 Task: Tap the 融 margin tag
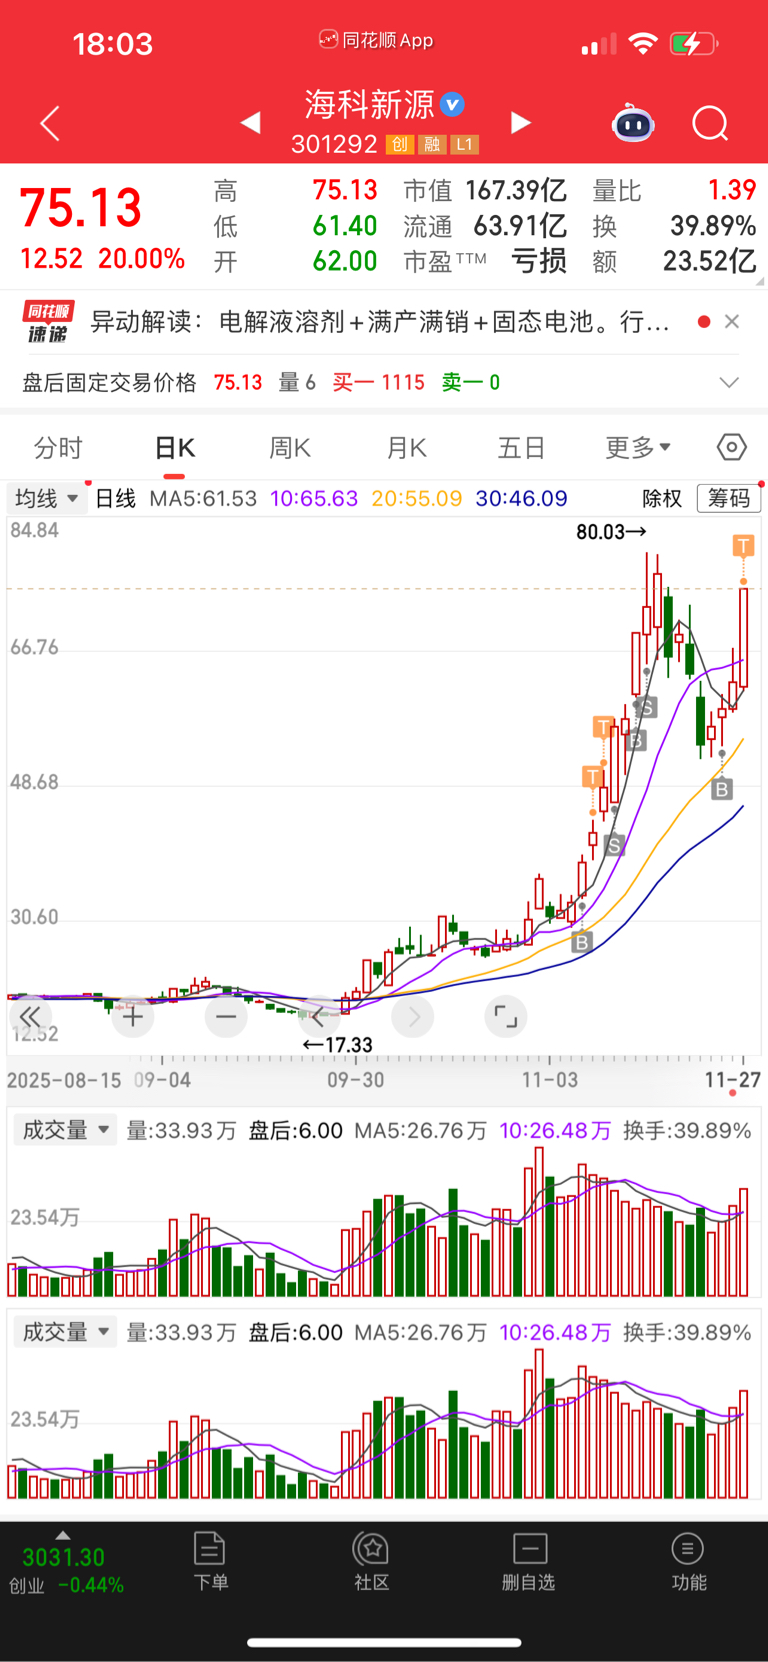tap(432, 145)
